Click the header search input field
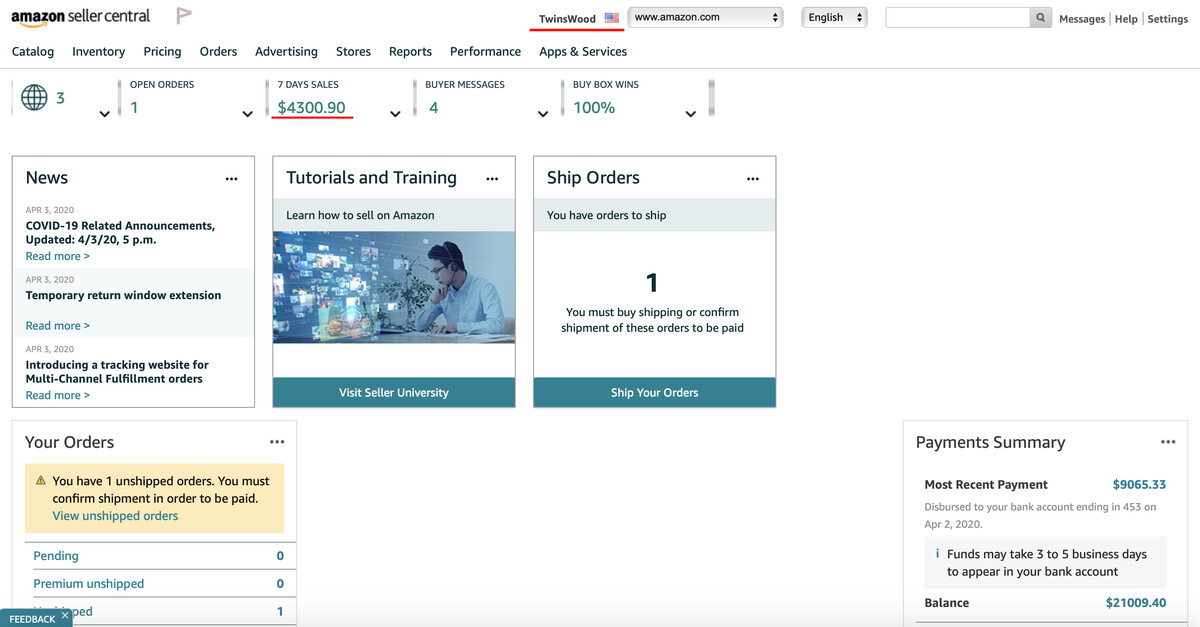 pos(958,18)
